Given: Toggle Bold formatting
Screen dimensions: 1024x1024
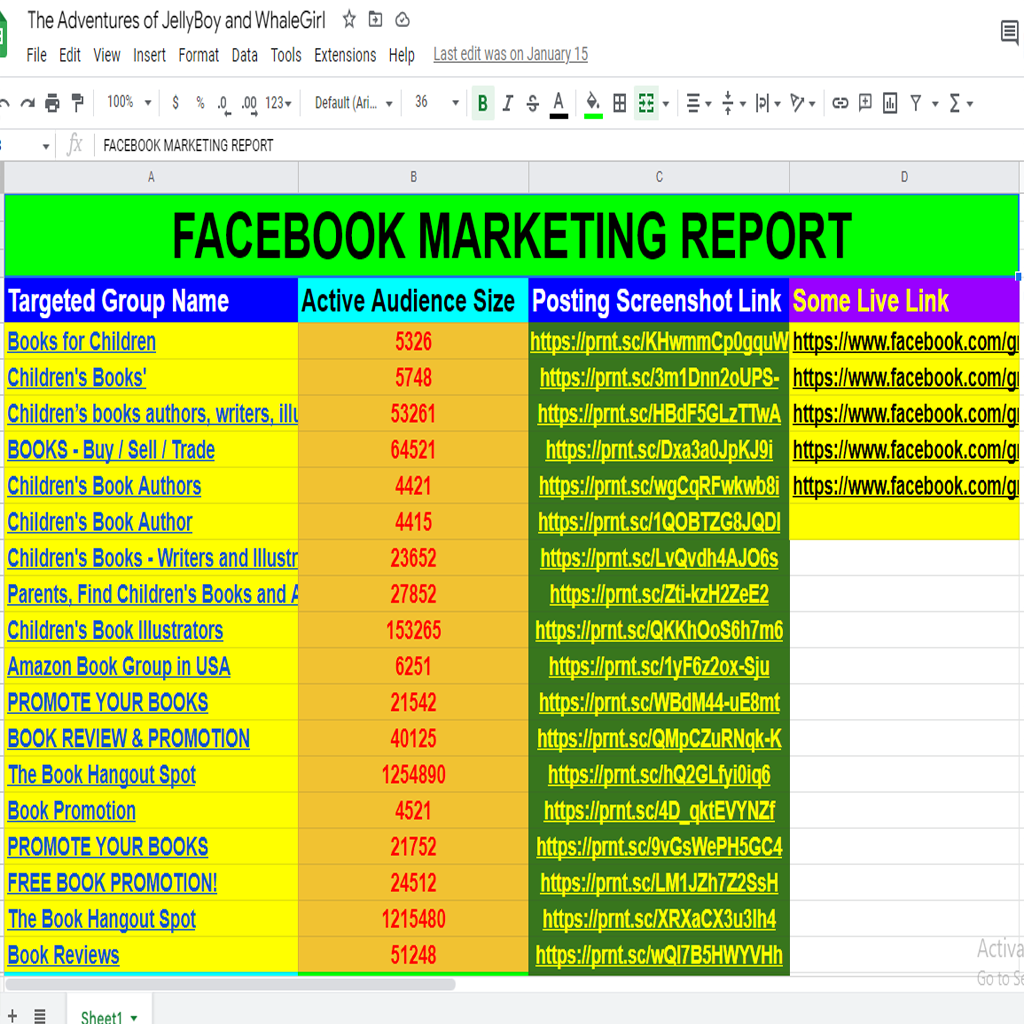Looking at the screenshot, I should 483,103.
